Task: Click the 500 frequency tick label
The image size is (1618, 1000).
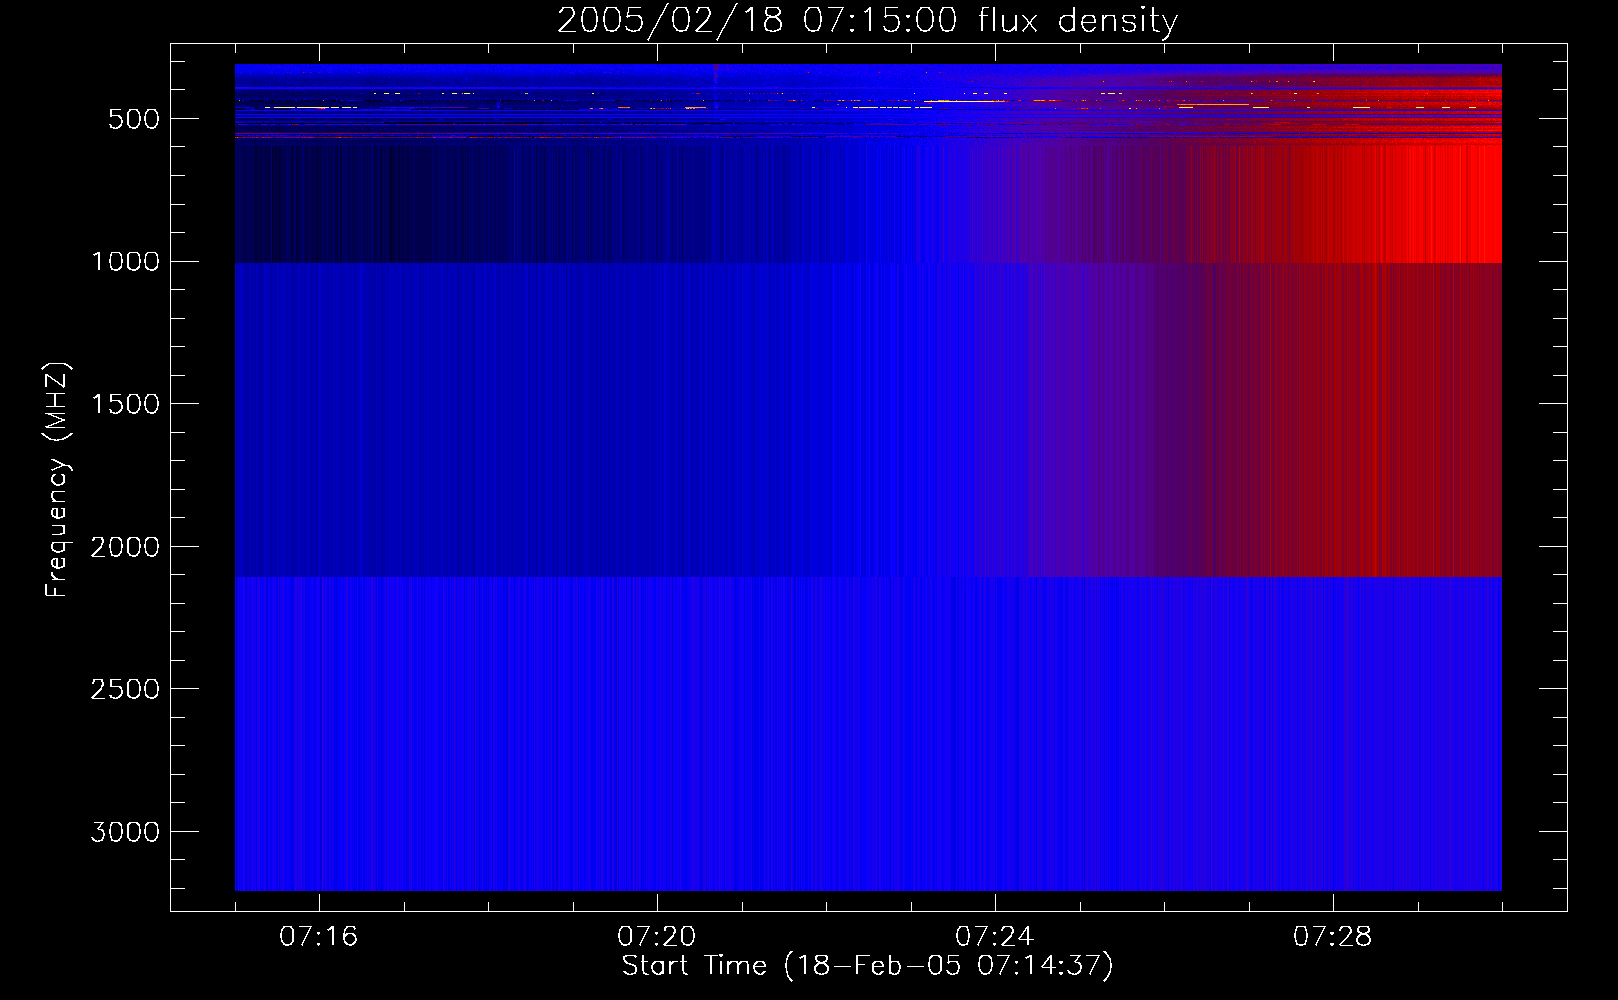Action: point(133,119)
